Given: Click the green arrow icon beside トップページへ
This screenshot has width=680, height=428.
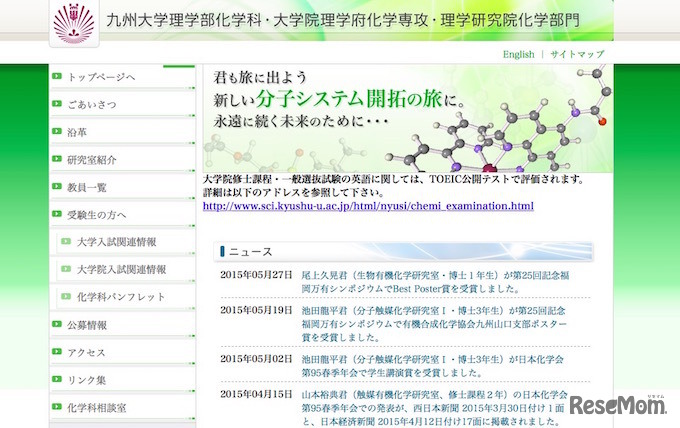Looking at the screenshot, I should pos(57,76).
